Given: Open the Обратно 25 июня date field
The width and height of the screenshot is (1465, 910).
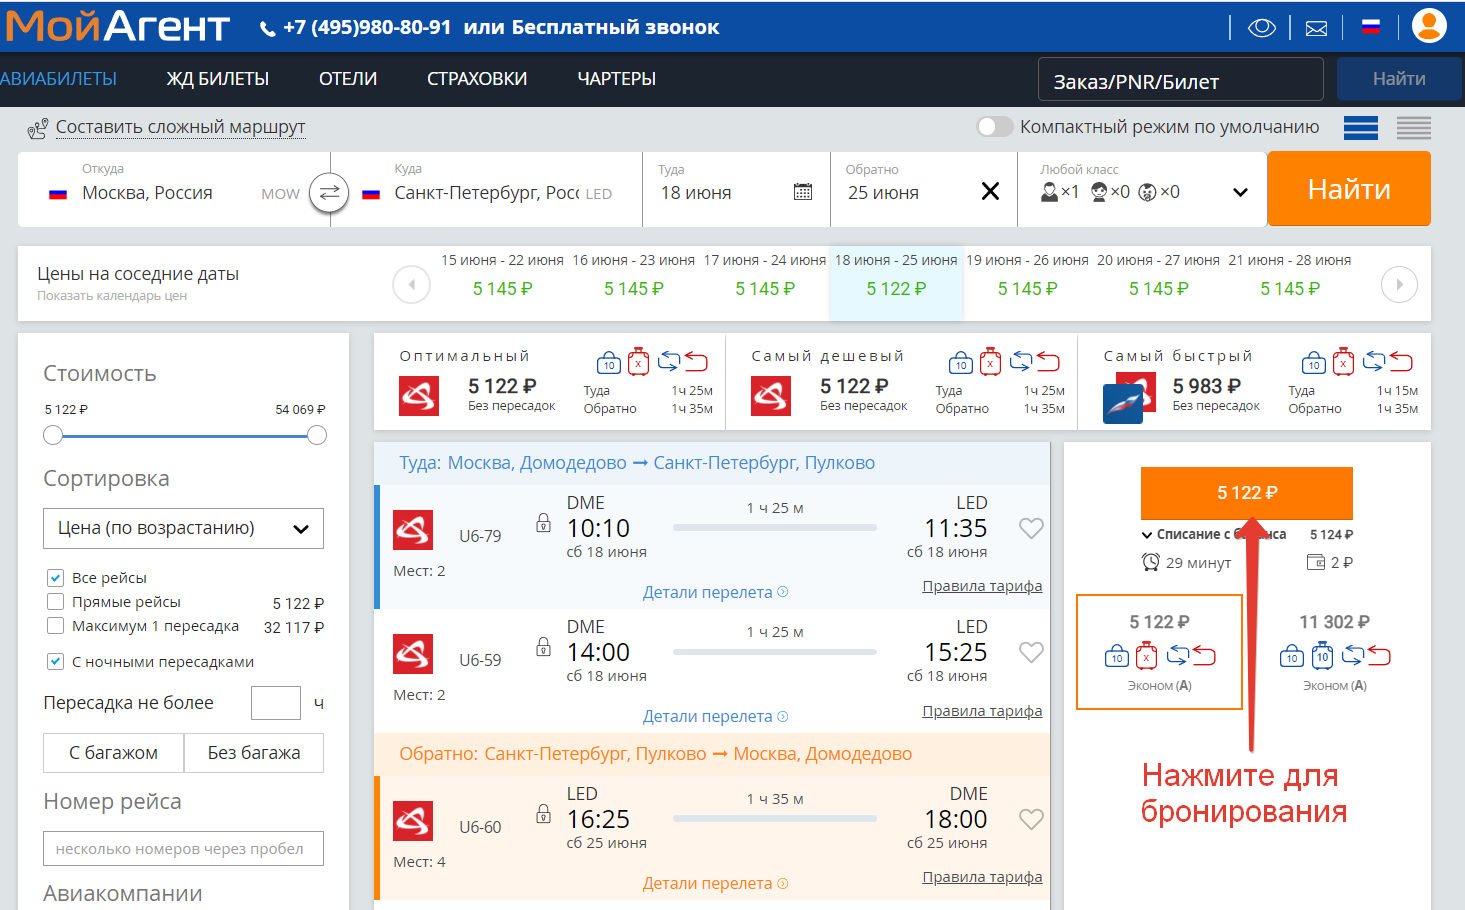Looking at the screenshot, I should point(923,189).
